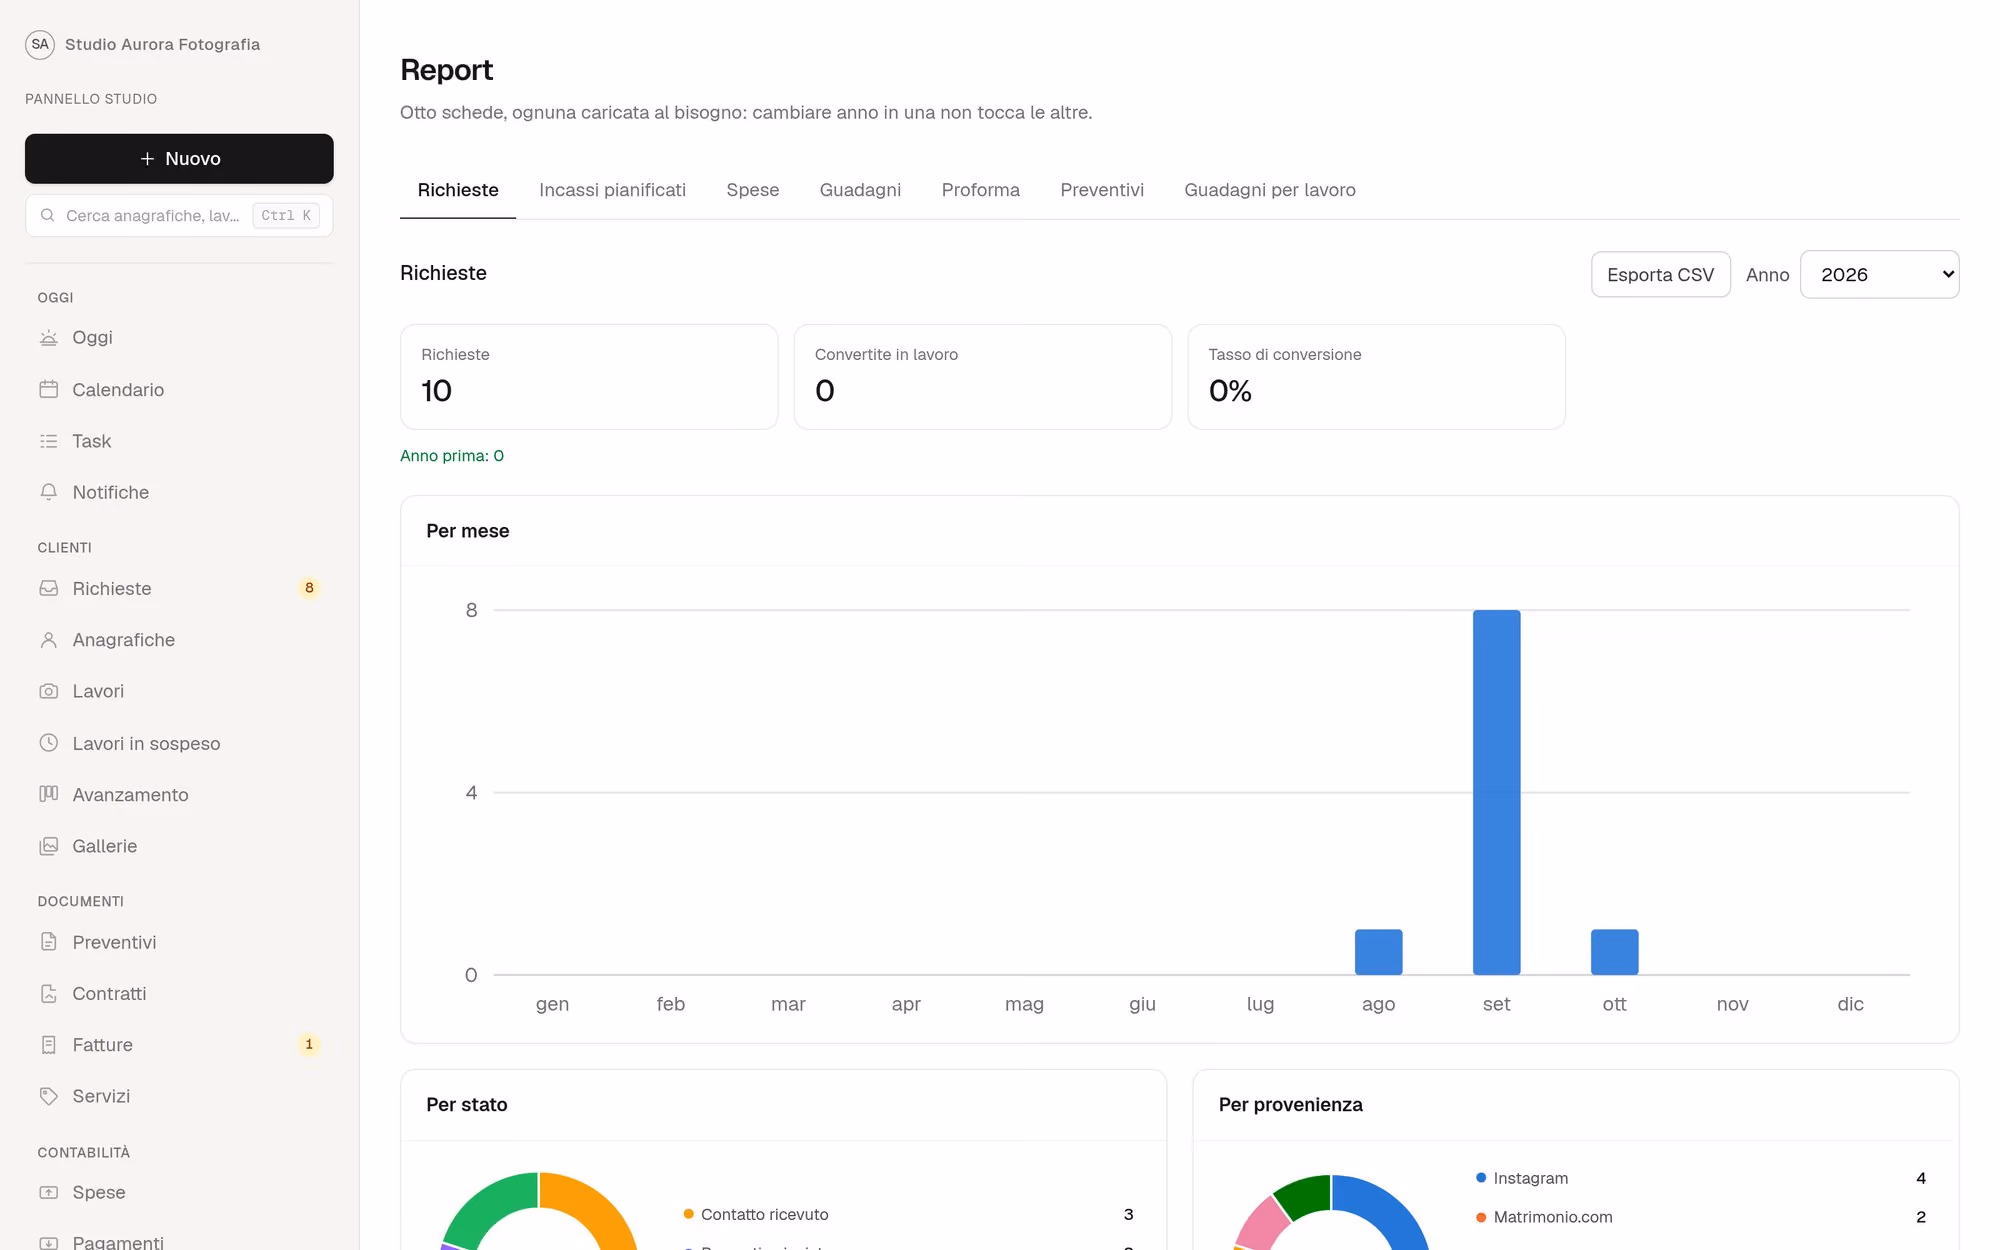Click the Servizi tag icon
Screen dimensions: 2000x1250
(48, 1096)
